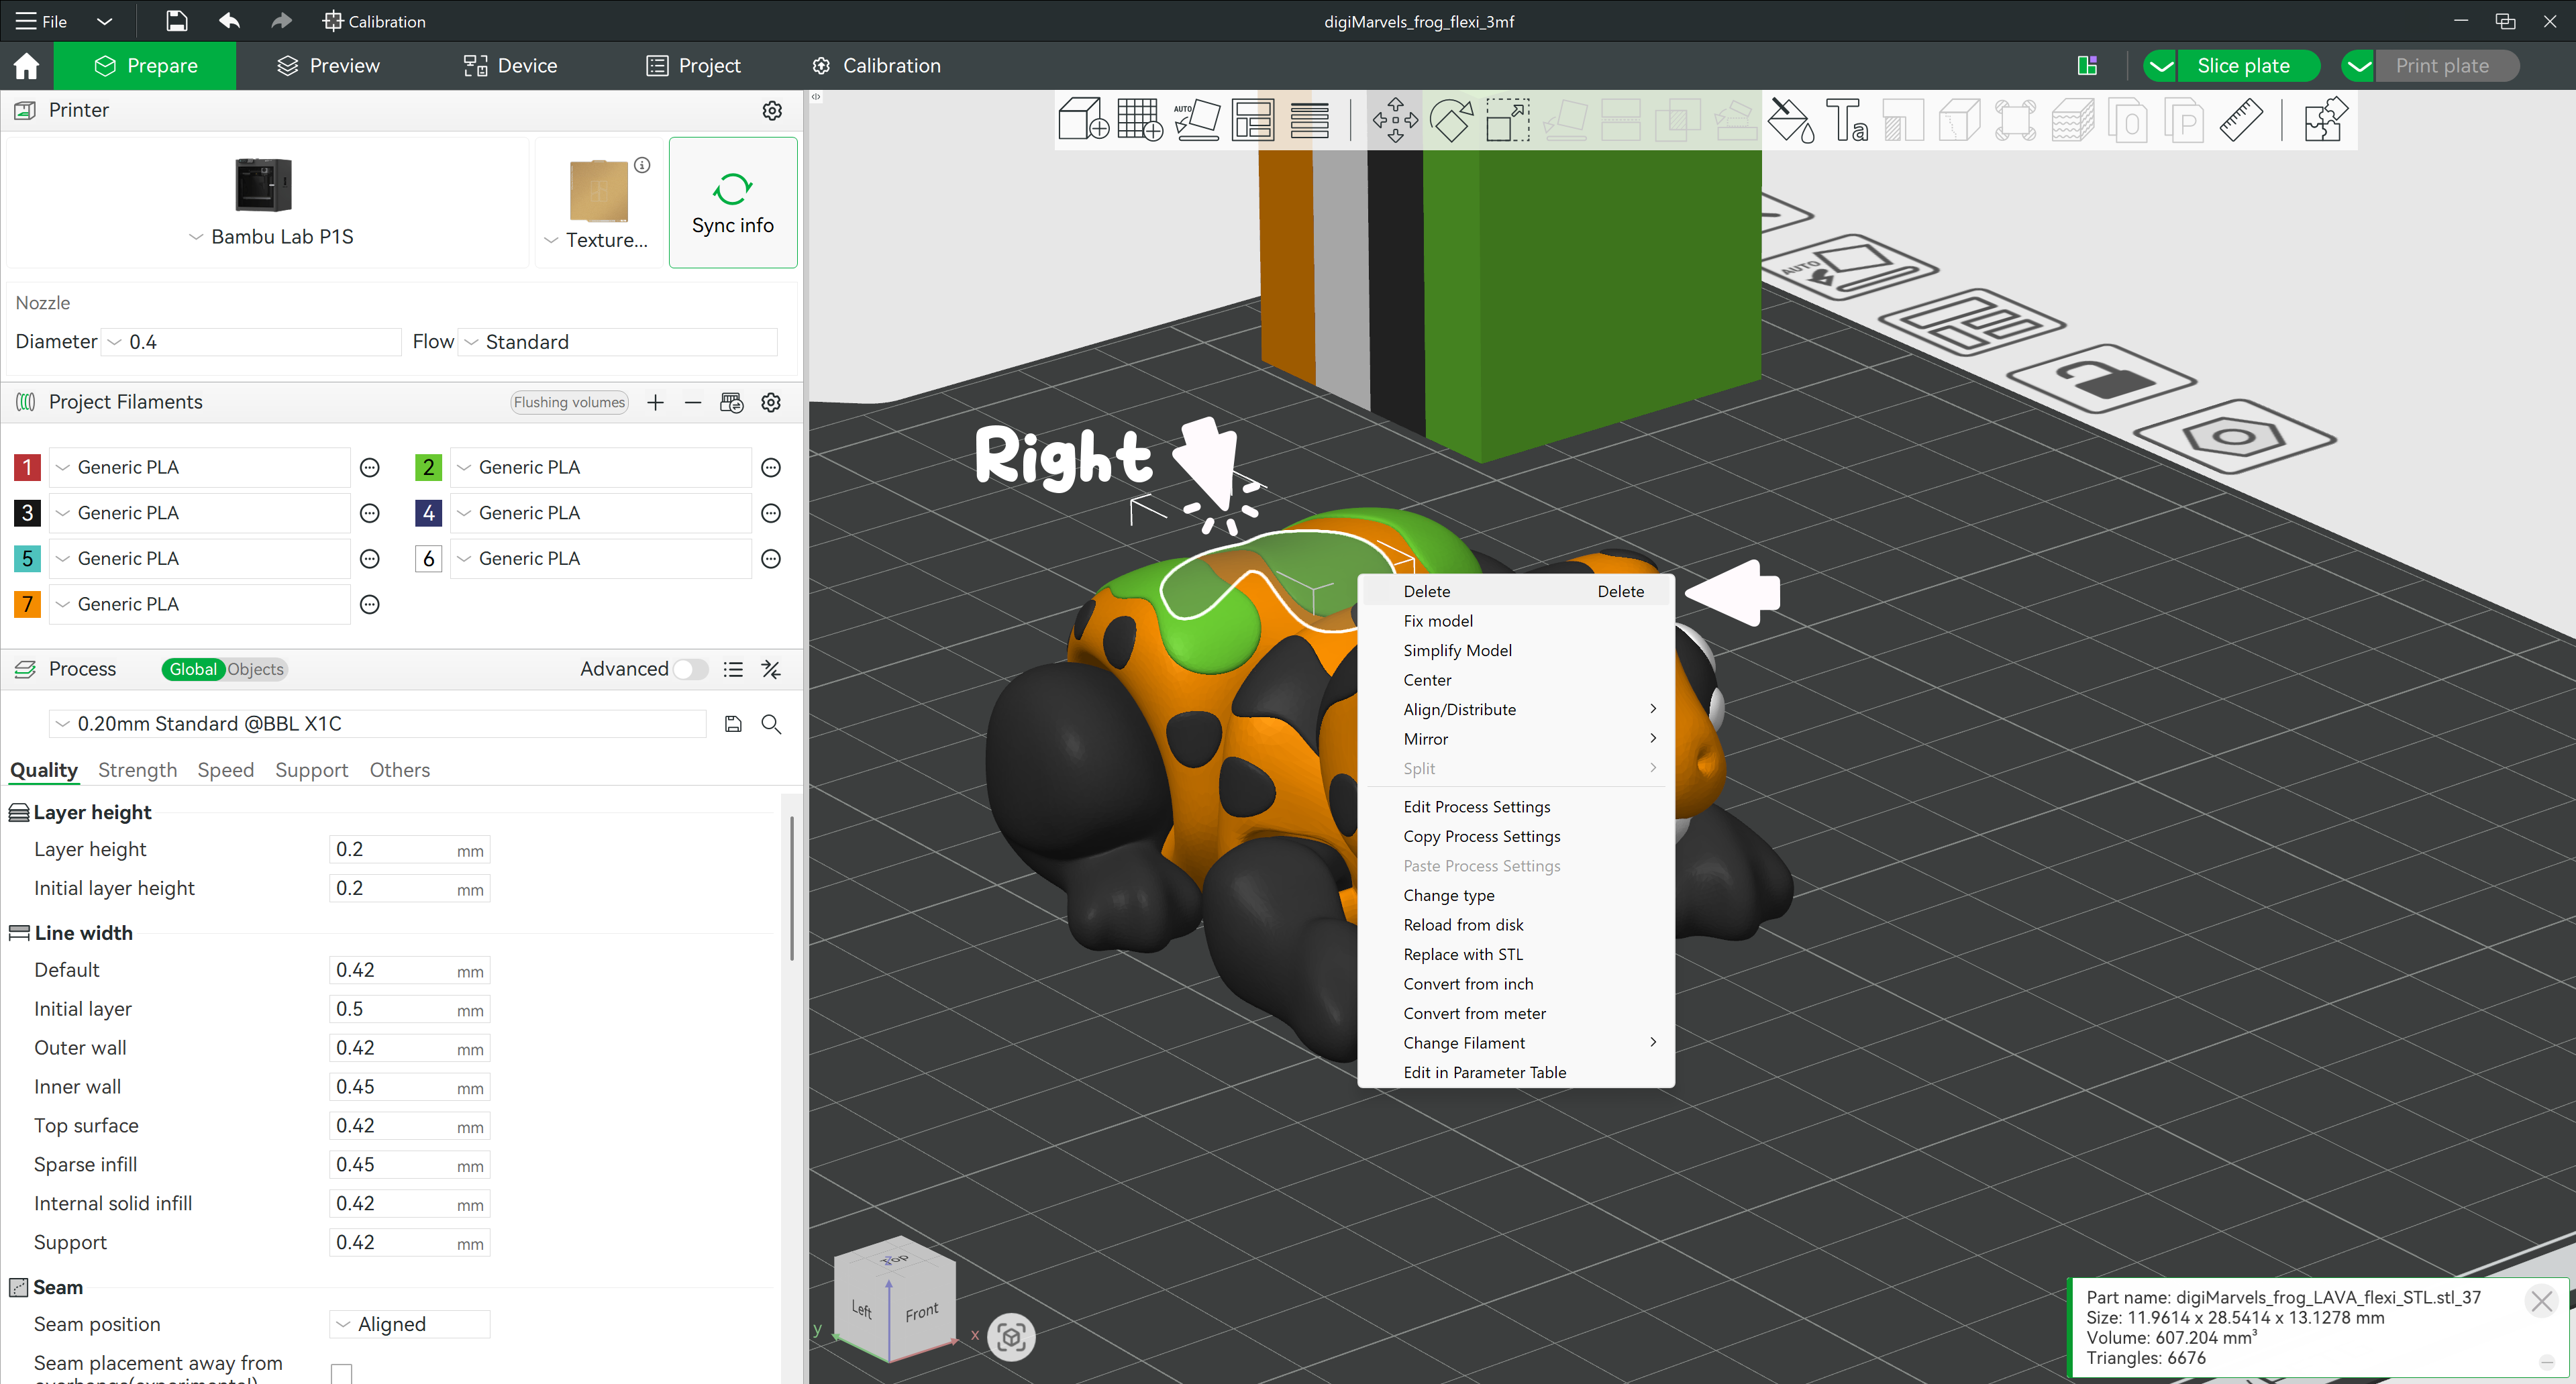This screenshot has width=2576, height=1384.
Task: Click the Front face of the view cube
Action: point(922,1311)
